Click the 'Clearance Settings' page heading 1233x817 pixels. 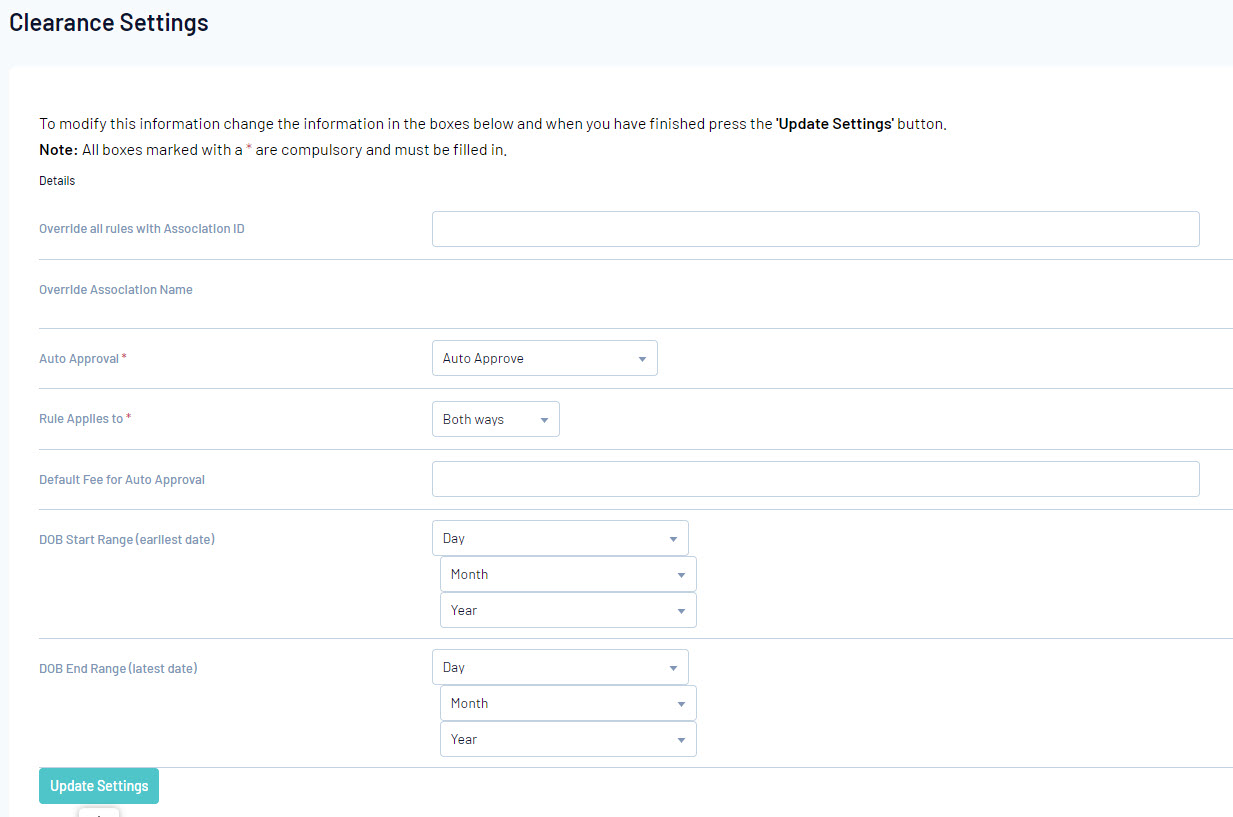click(109, 22)
